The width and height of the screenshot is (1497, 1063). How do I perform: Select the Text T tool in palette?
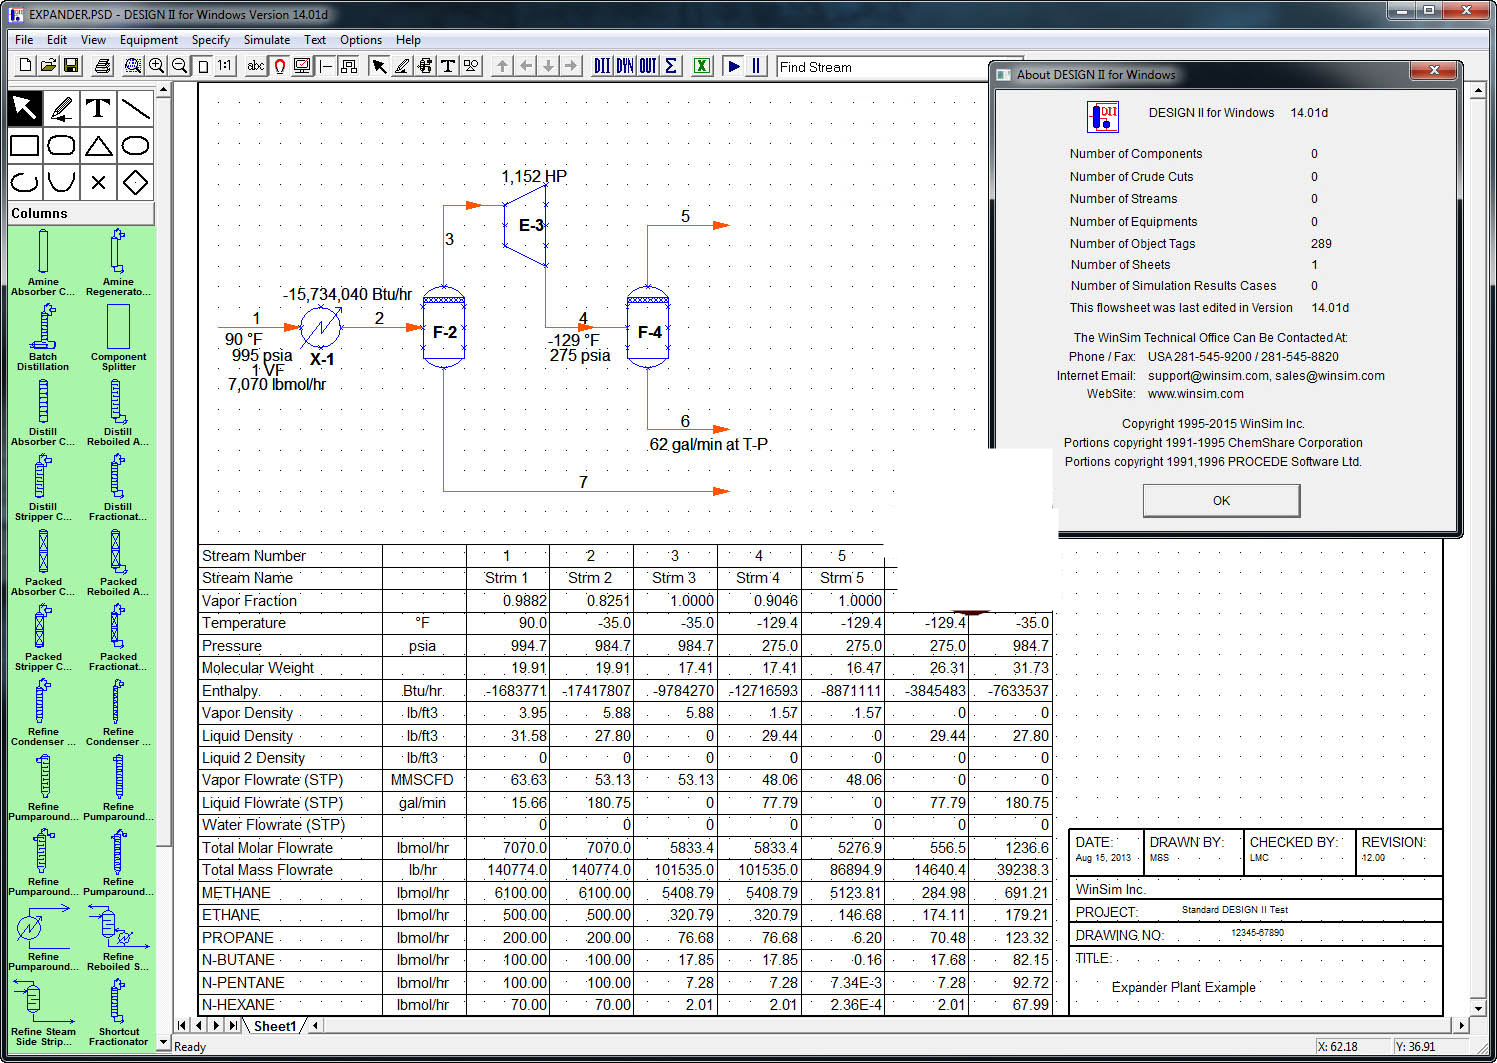[x=98, y=108]
